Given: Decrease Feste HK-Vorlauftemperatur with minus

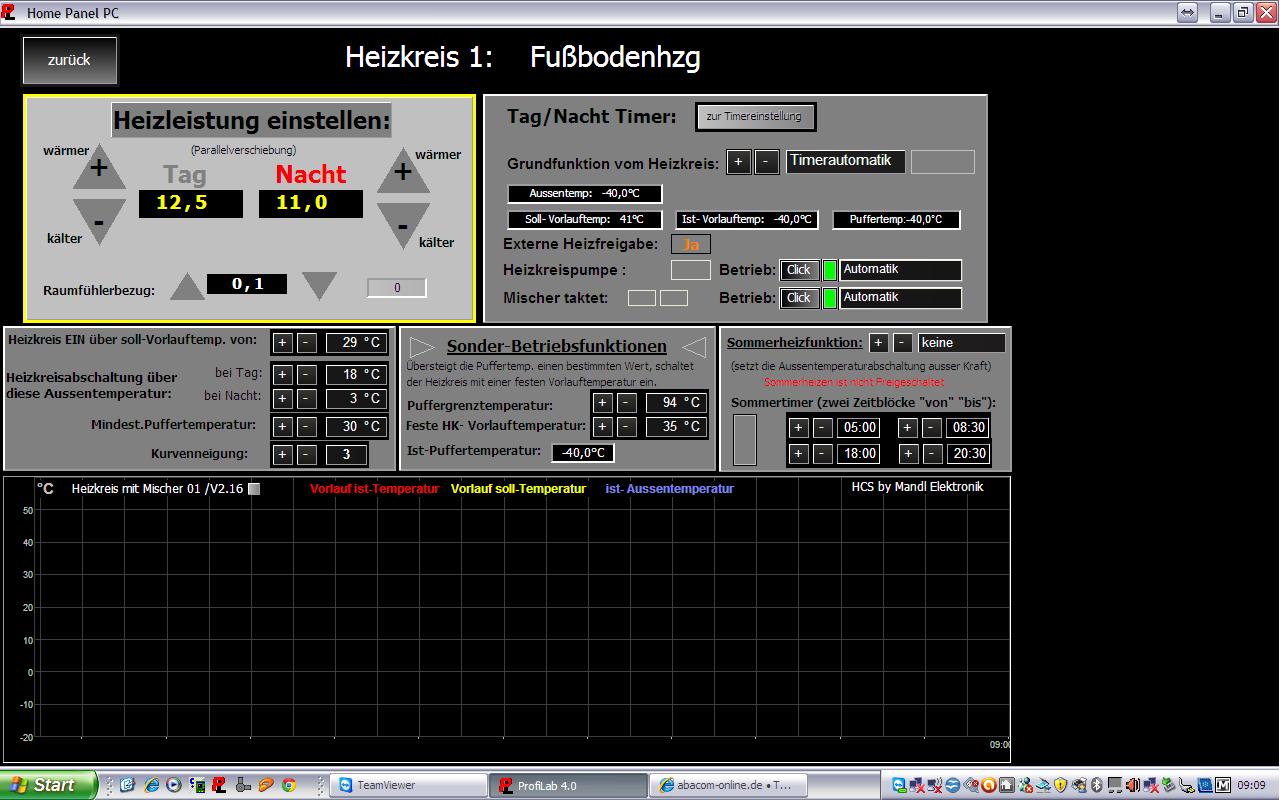Looking at the screenshot, I should [626, 427].
